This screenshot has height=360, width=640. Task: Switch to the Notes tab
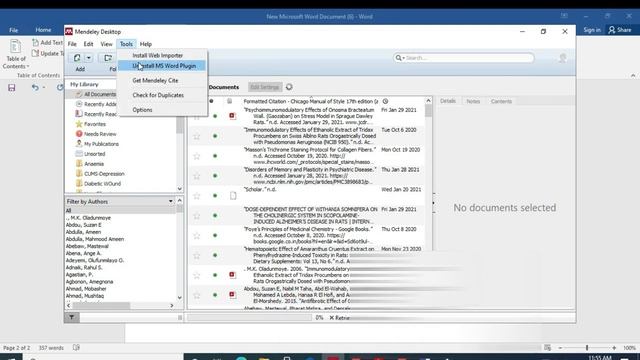click(x=473, y=101)
